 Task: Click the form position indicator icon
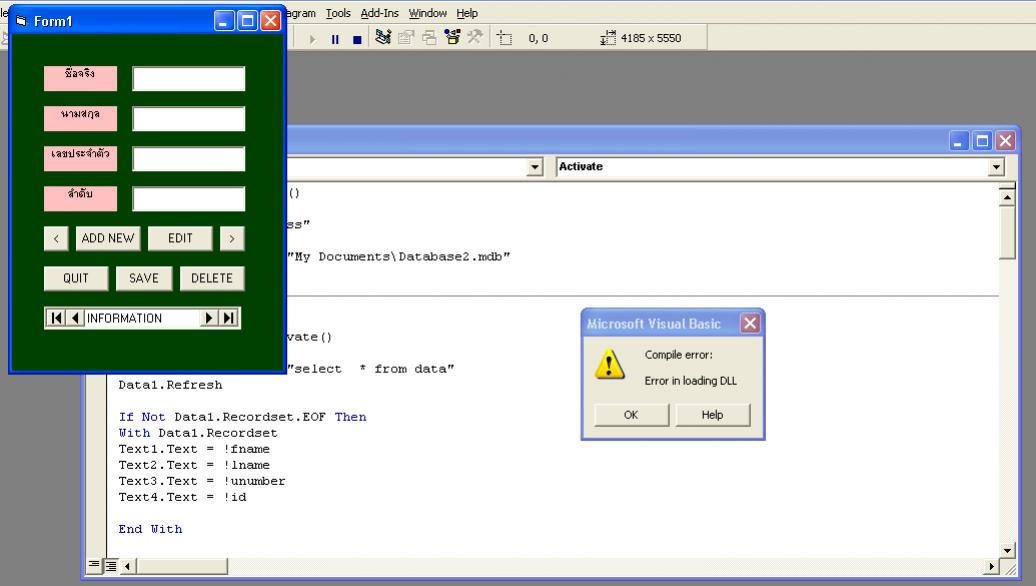click(x=505, y=38)
